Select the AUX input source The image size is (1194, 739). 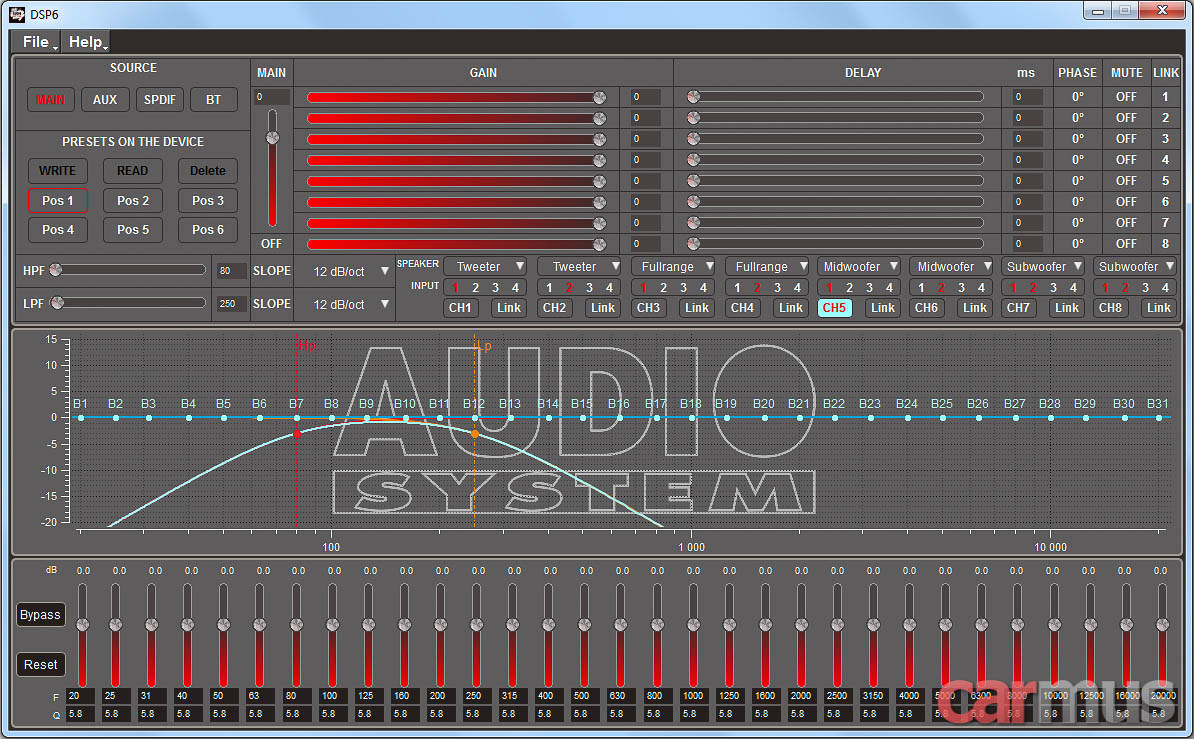click(105, 99)
